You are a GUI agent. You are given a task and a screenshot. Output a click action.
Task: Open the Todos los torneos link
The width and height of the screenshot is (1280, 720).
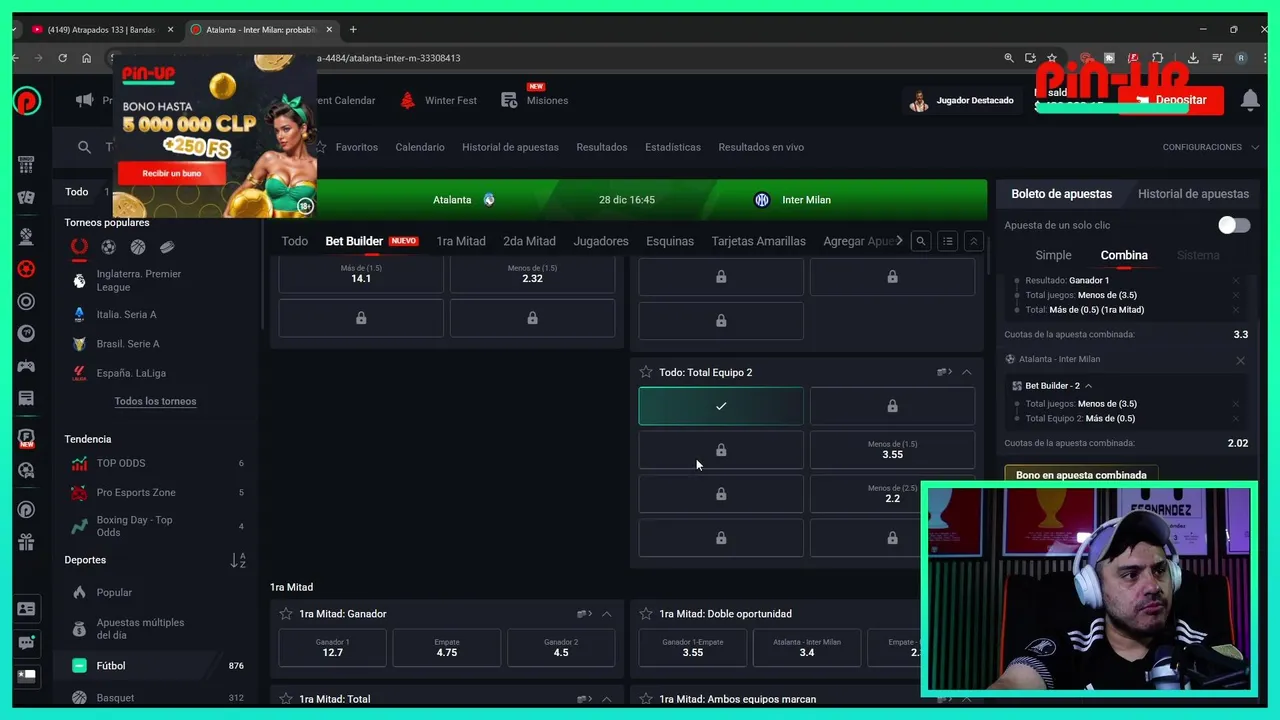click(155, 401)
